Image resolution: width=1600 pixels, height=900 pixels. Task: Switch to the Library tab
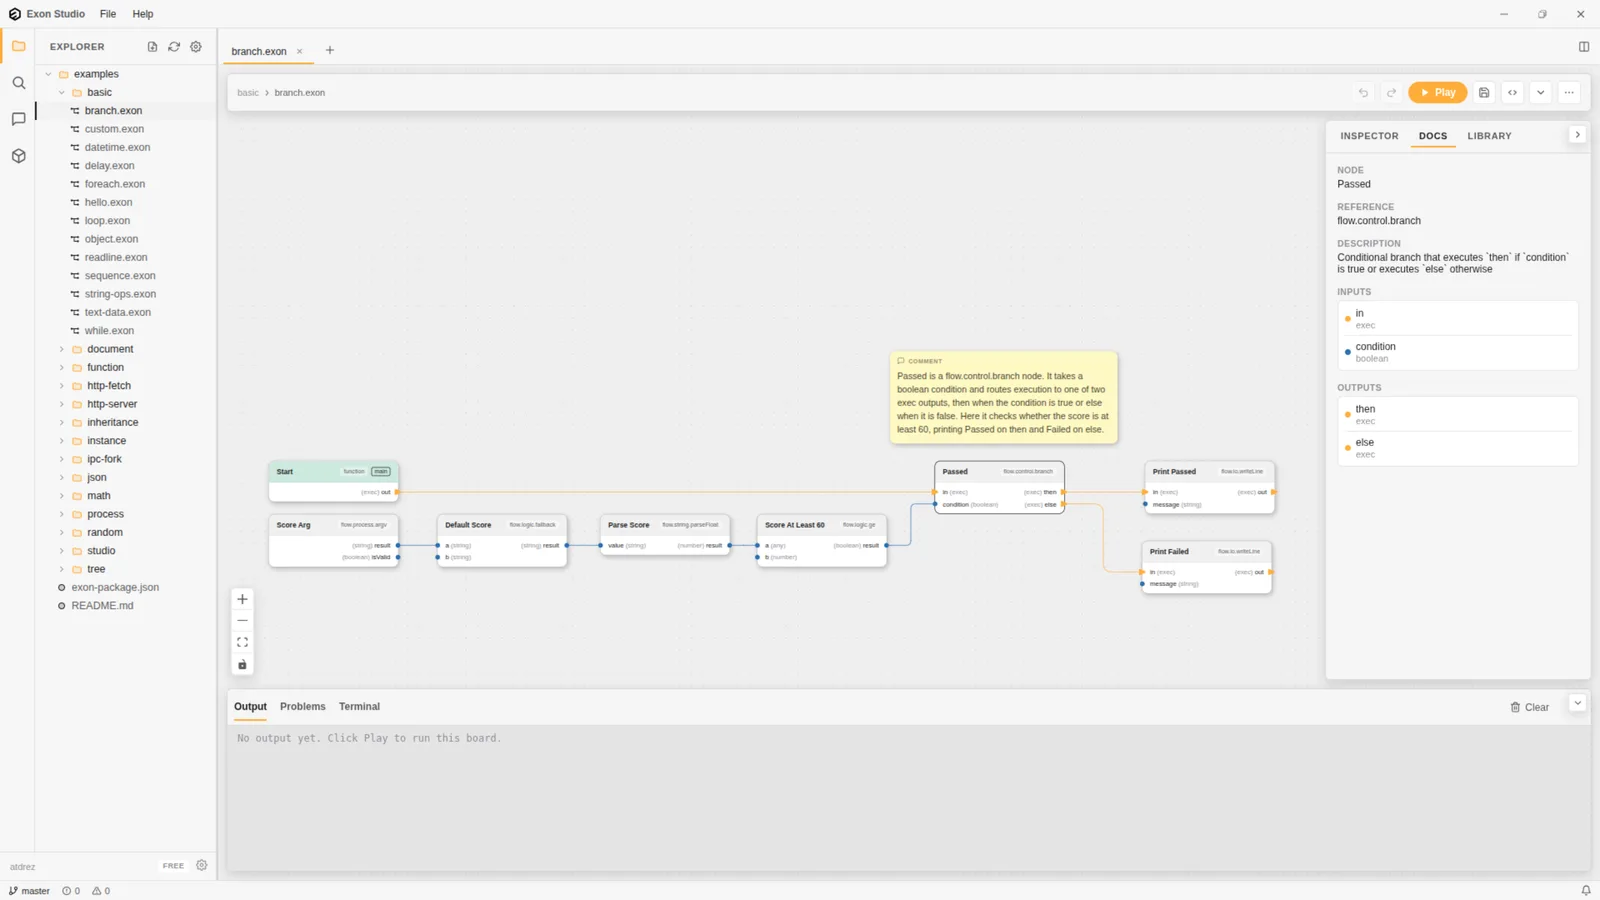[1489, 136]
